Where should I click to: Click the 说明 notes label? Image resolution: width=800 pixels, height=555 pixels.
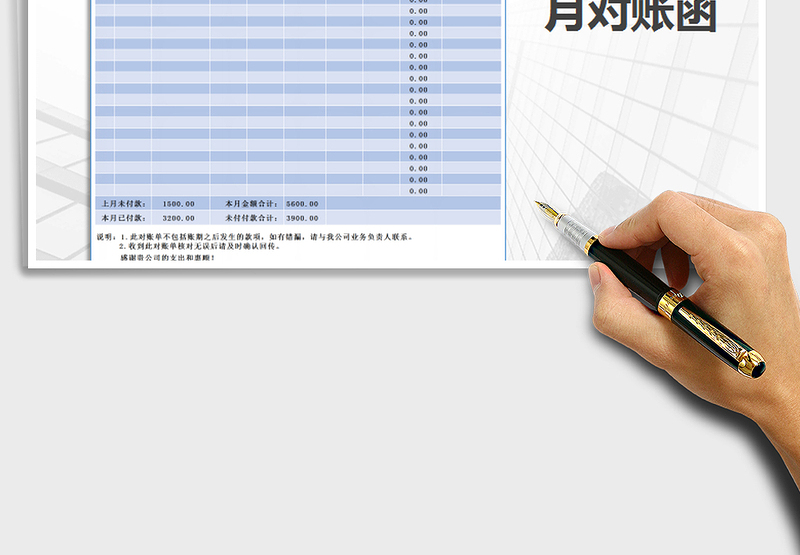click(106, 237)
